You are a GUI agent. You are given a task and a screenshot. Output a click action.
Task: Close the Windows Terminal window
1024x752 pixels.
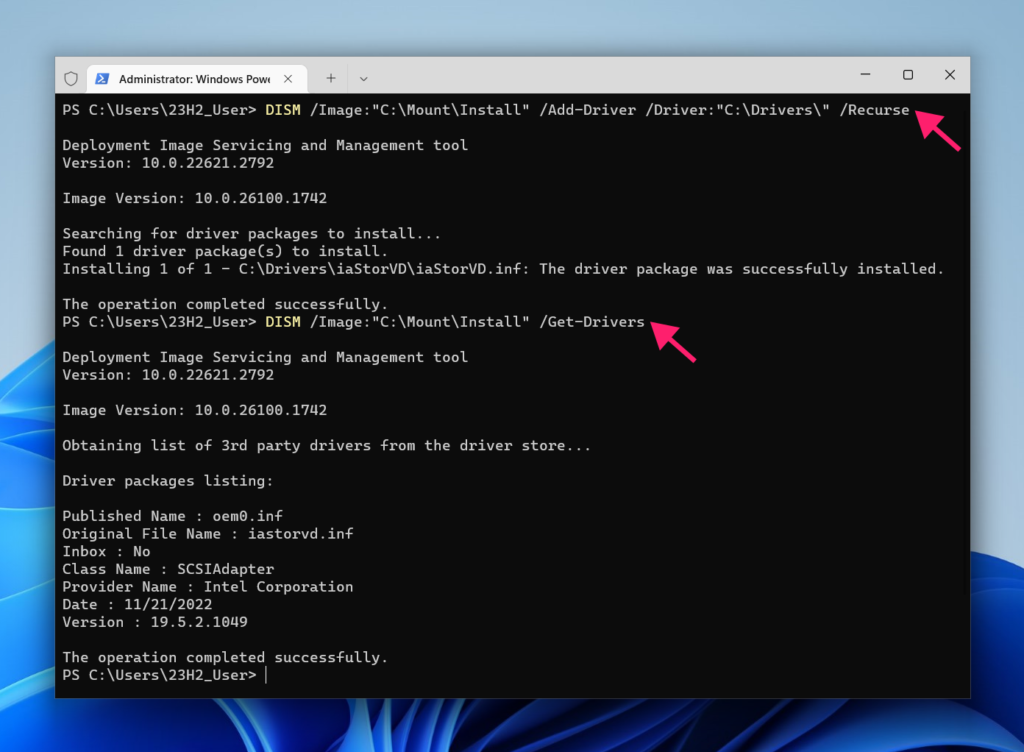[x=950, y=74]
